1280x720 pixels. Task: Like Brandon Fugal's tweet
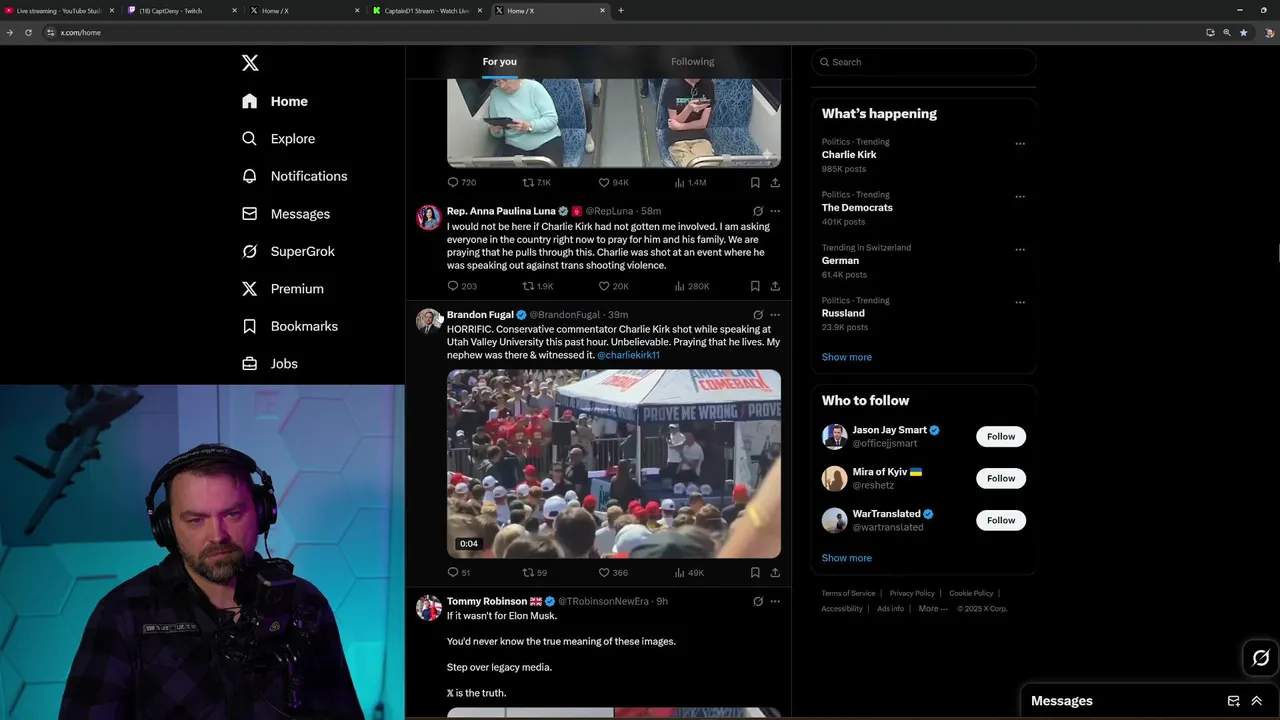coord(613,573)
